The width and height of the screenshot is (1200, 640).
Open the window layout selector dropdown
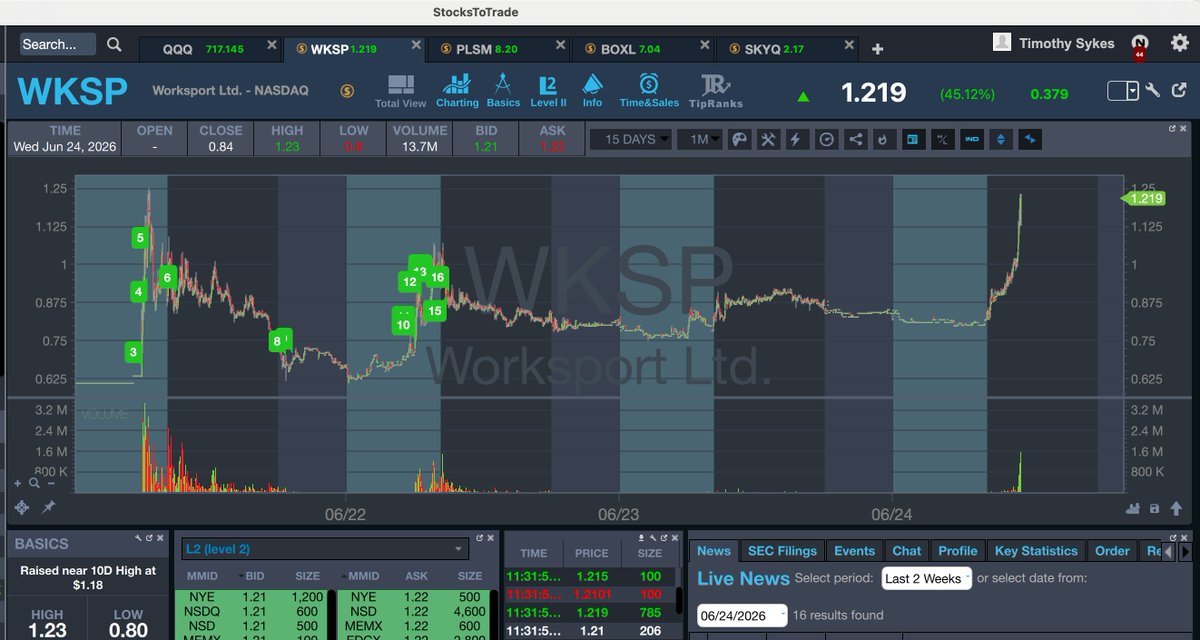[1123, 91]
